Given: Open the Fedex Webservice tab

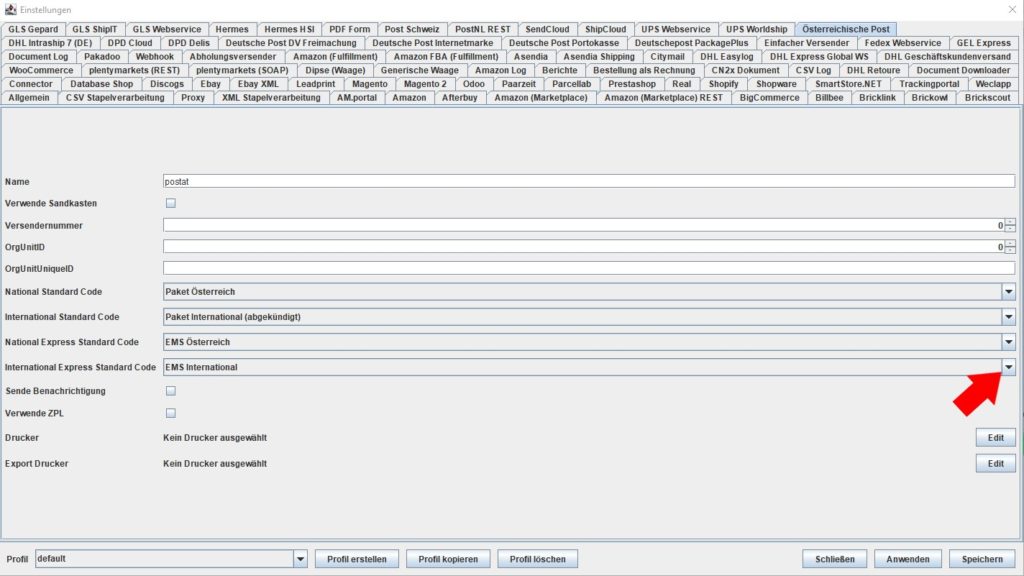Looking at the screenshot, I should click(903, 43).
